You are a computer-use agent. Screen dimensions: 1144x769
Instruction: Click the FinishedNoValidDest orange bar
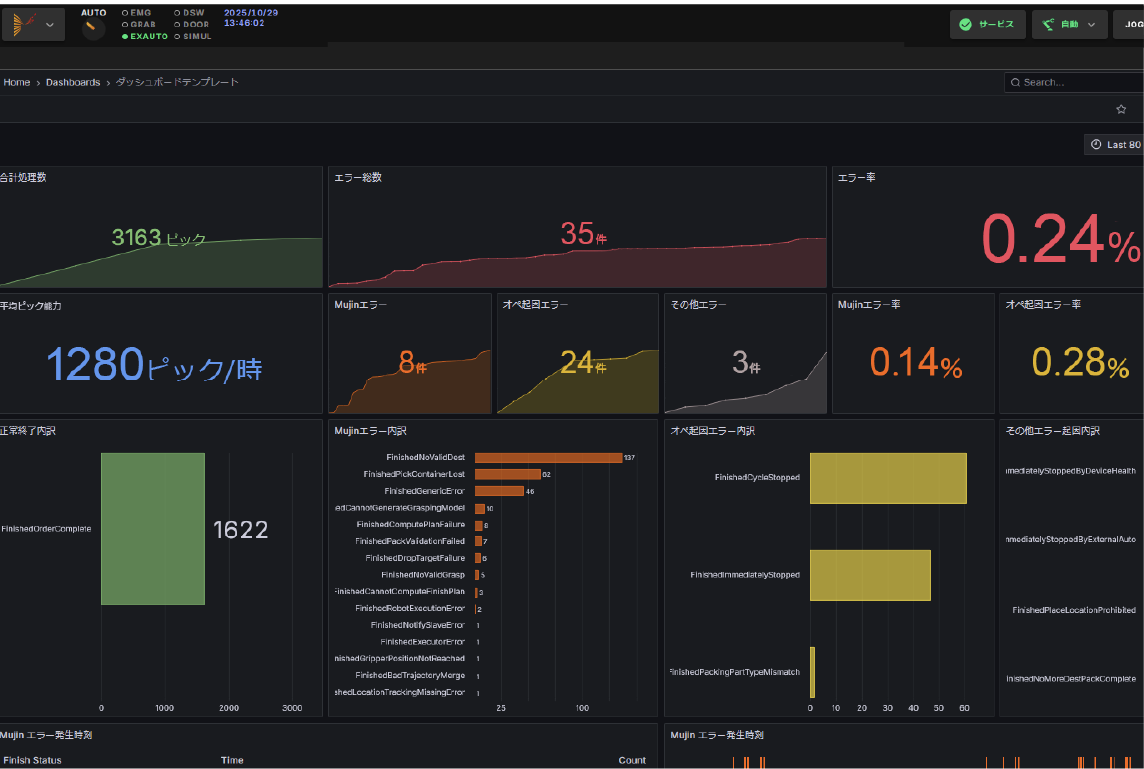coord(548,458)
